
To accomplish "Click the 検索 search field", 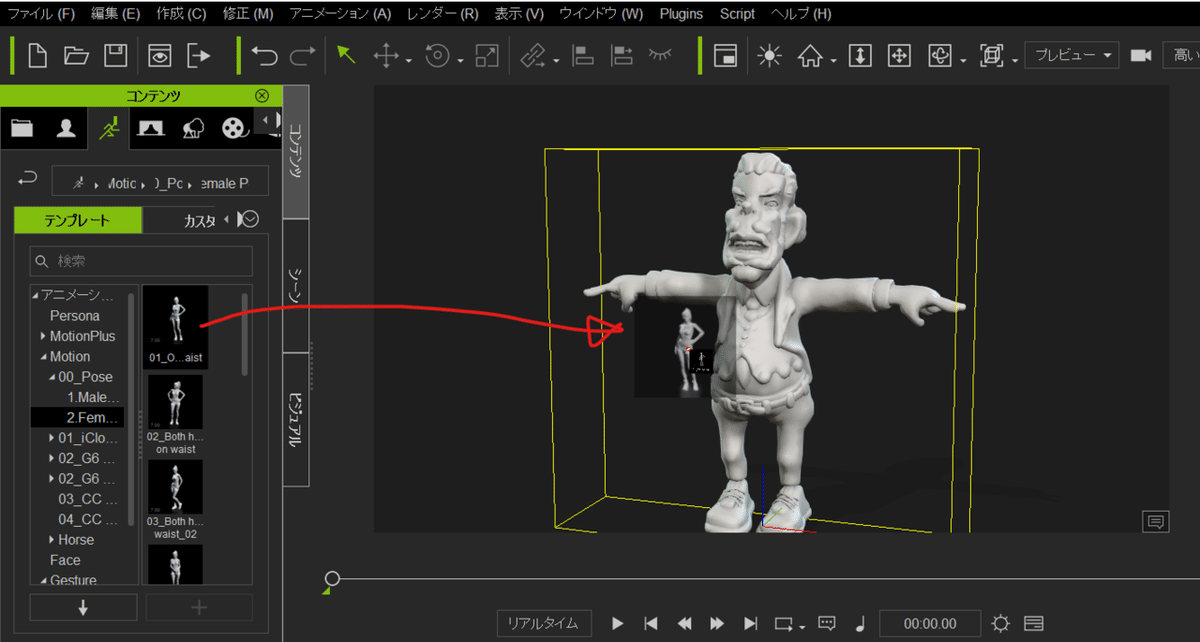I will pyautogui.click(x=141, y=261).
